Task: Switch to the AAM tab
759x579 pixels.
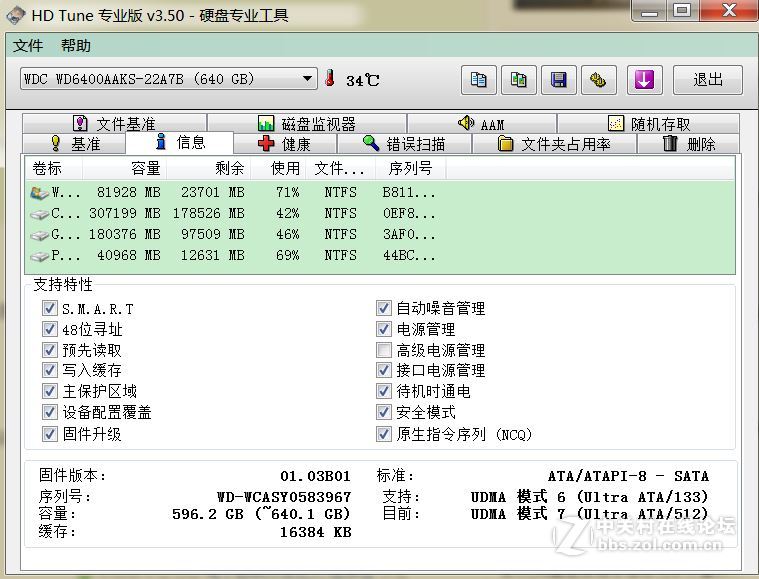Action: (x=482, y=123)
